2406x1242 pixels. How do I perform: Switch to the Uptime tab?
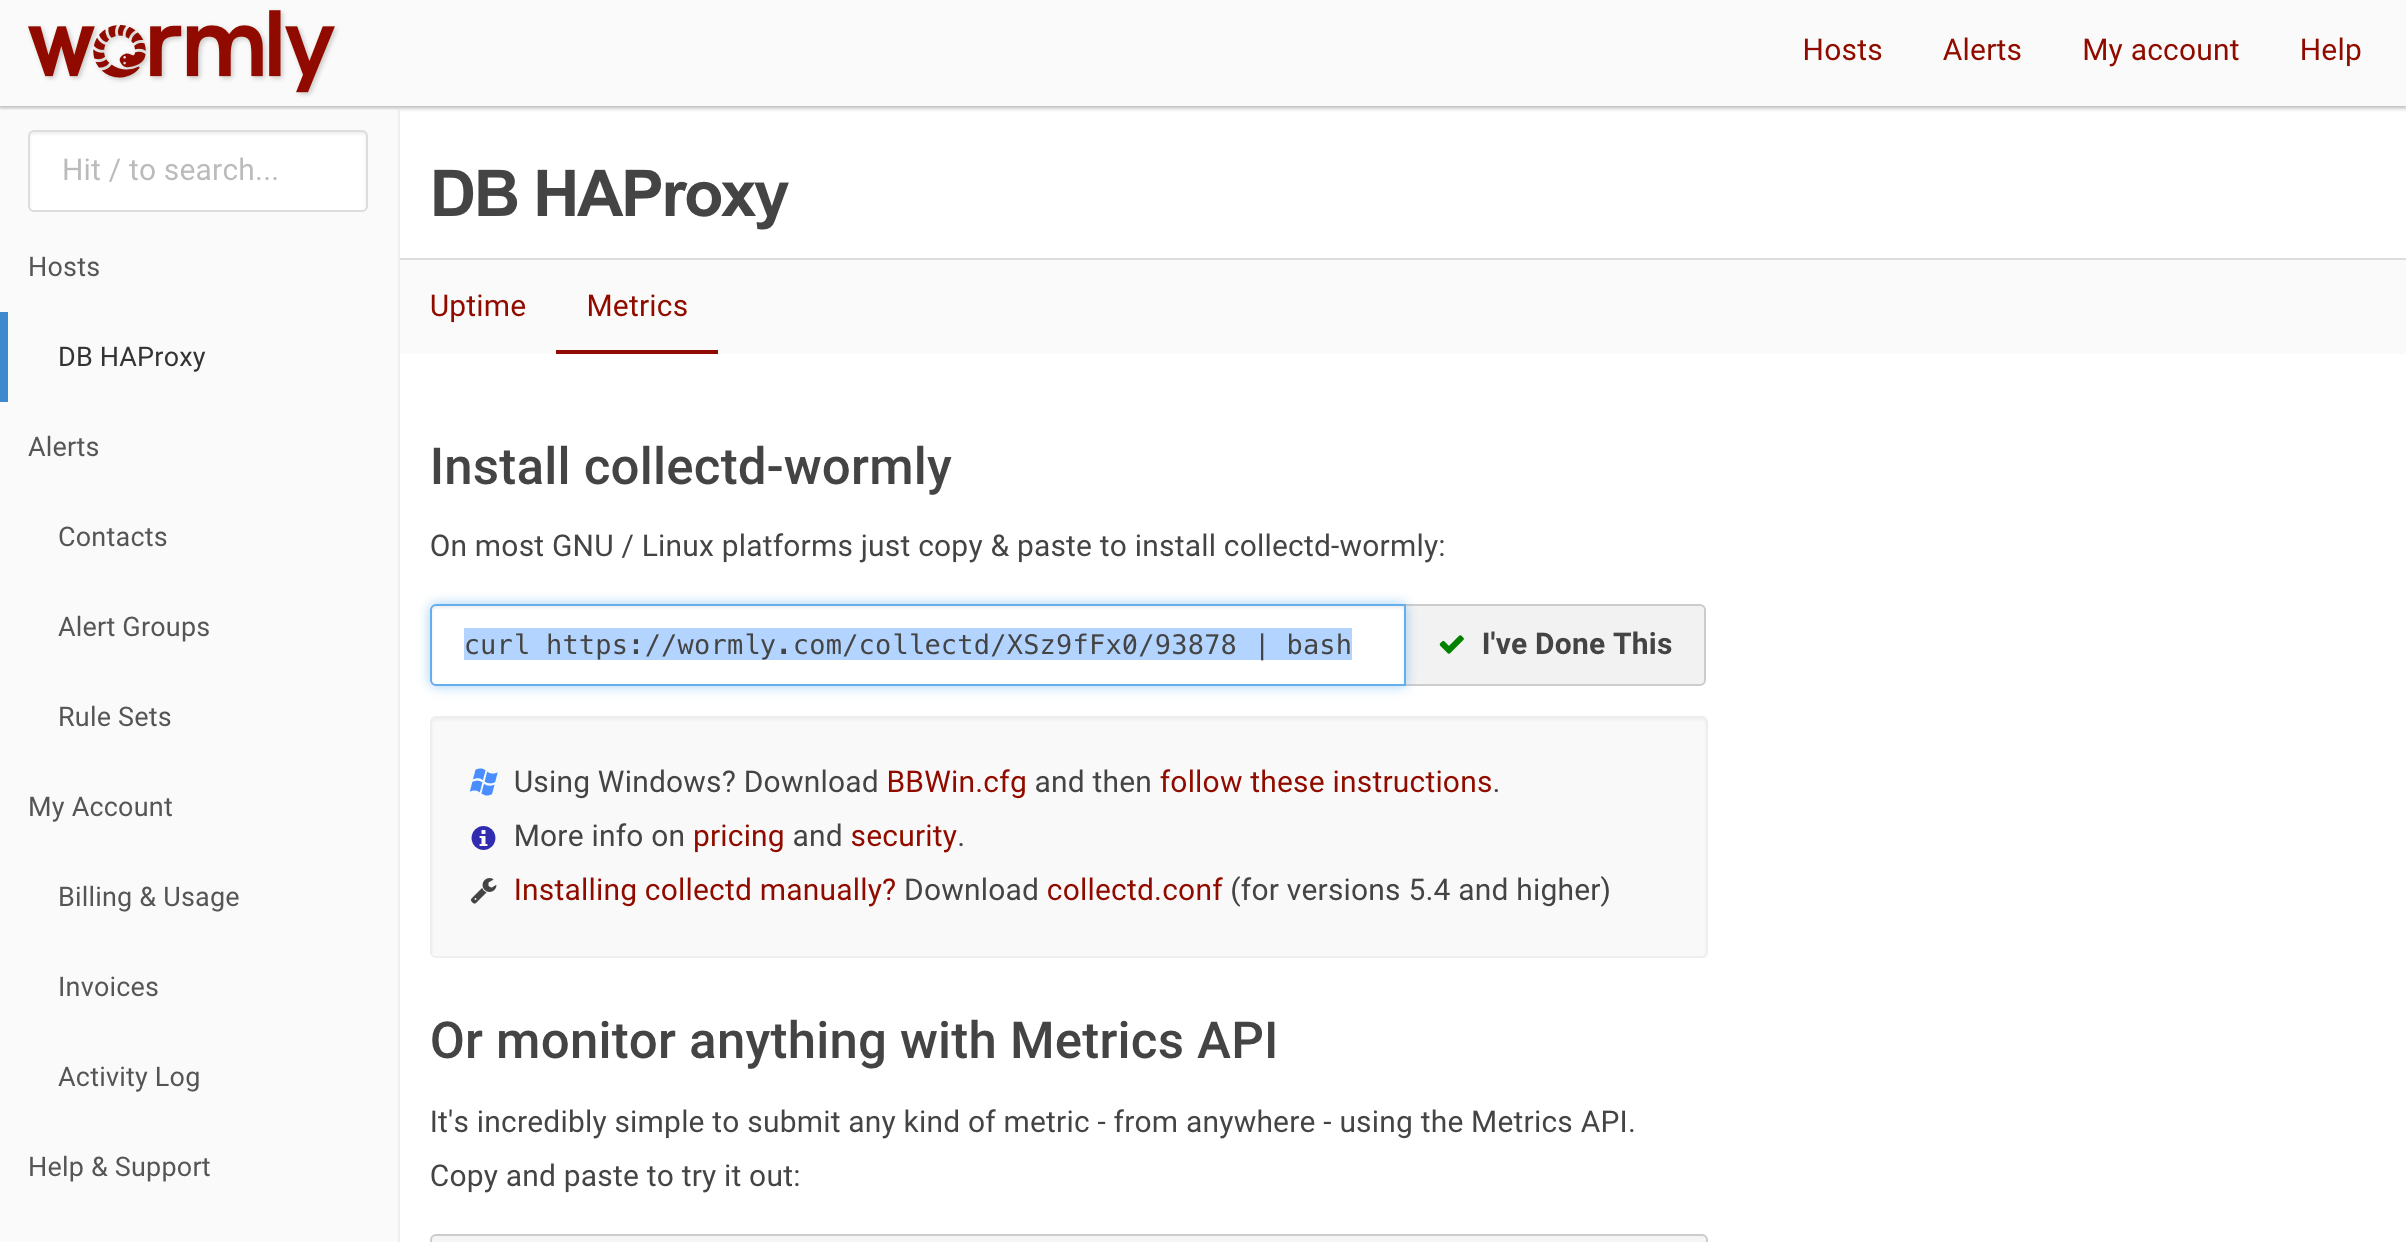[x=477, y=306]
